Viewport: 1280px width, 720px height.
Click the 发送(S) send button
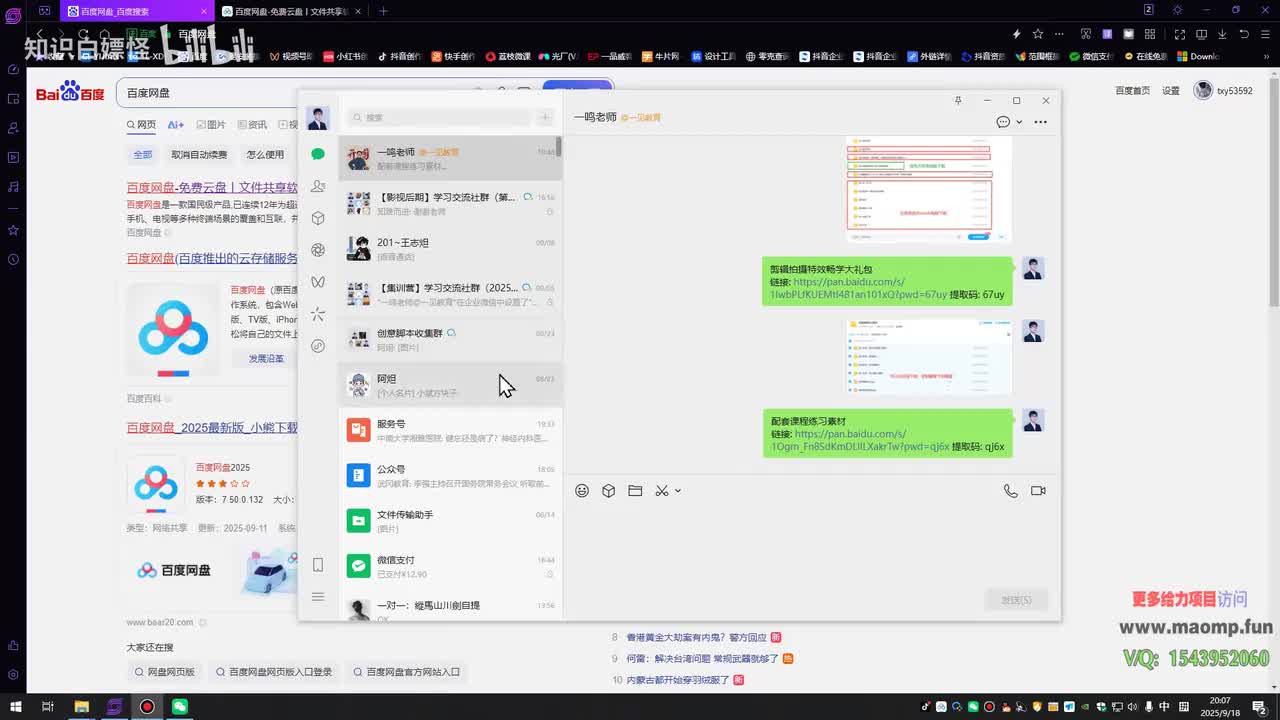(1016, 599)
